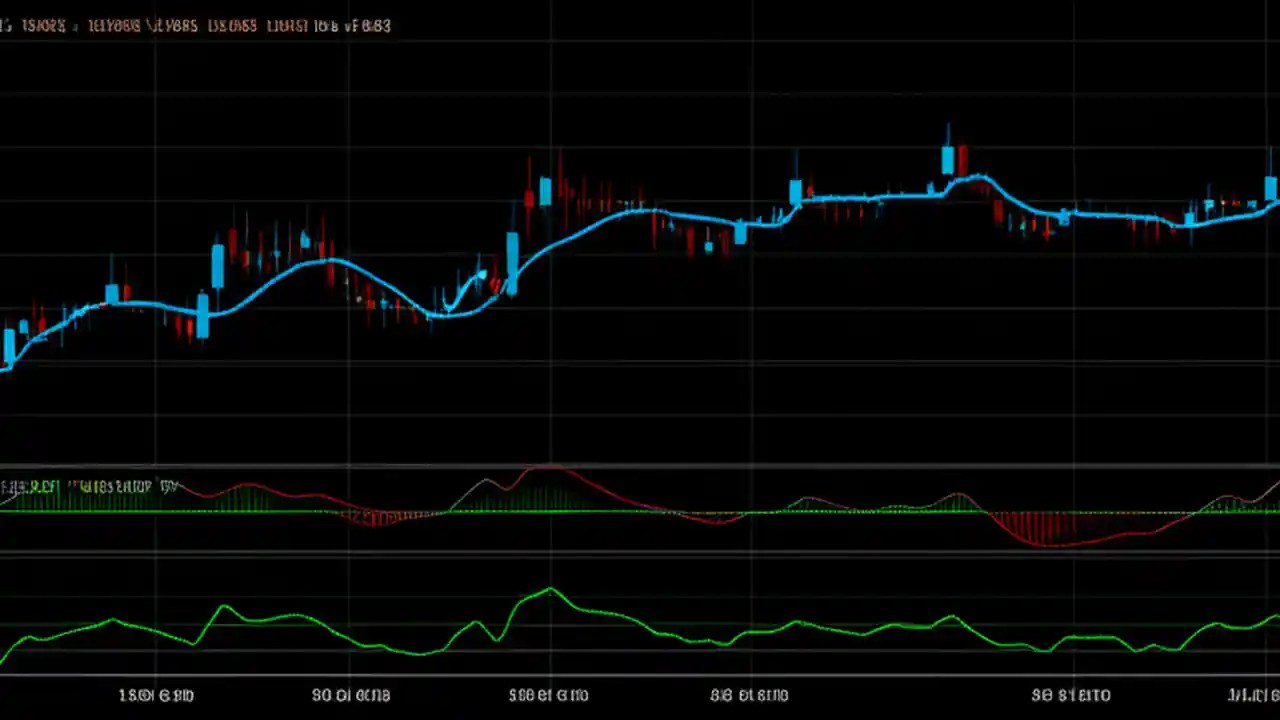The height and width of the screenshot is (720, 1280).
Task: Click the first timestamp label on the bottom axis
Action: [x=155, y=695]
